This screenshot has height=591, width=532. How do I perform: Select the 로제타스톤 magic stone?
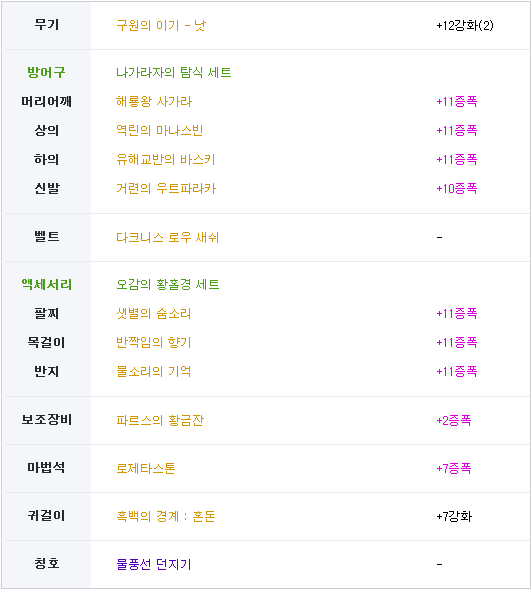click(x=146, y=469)
